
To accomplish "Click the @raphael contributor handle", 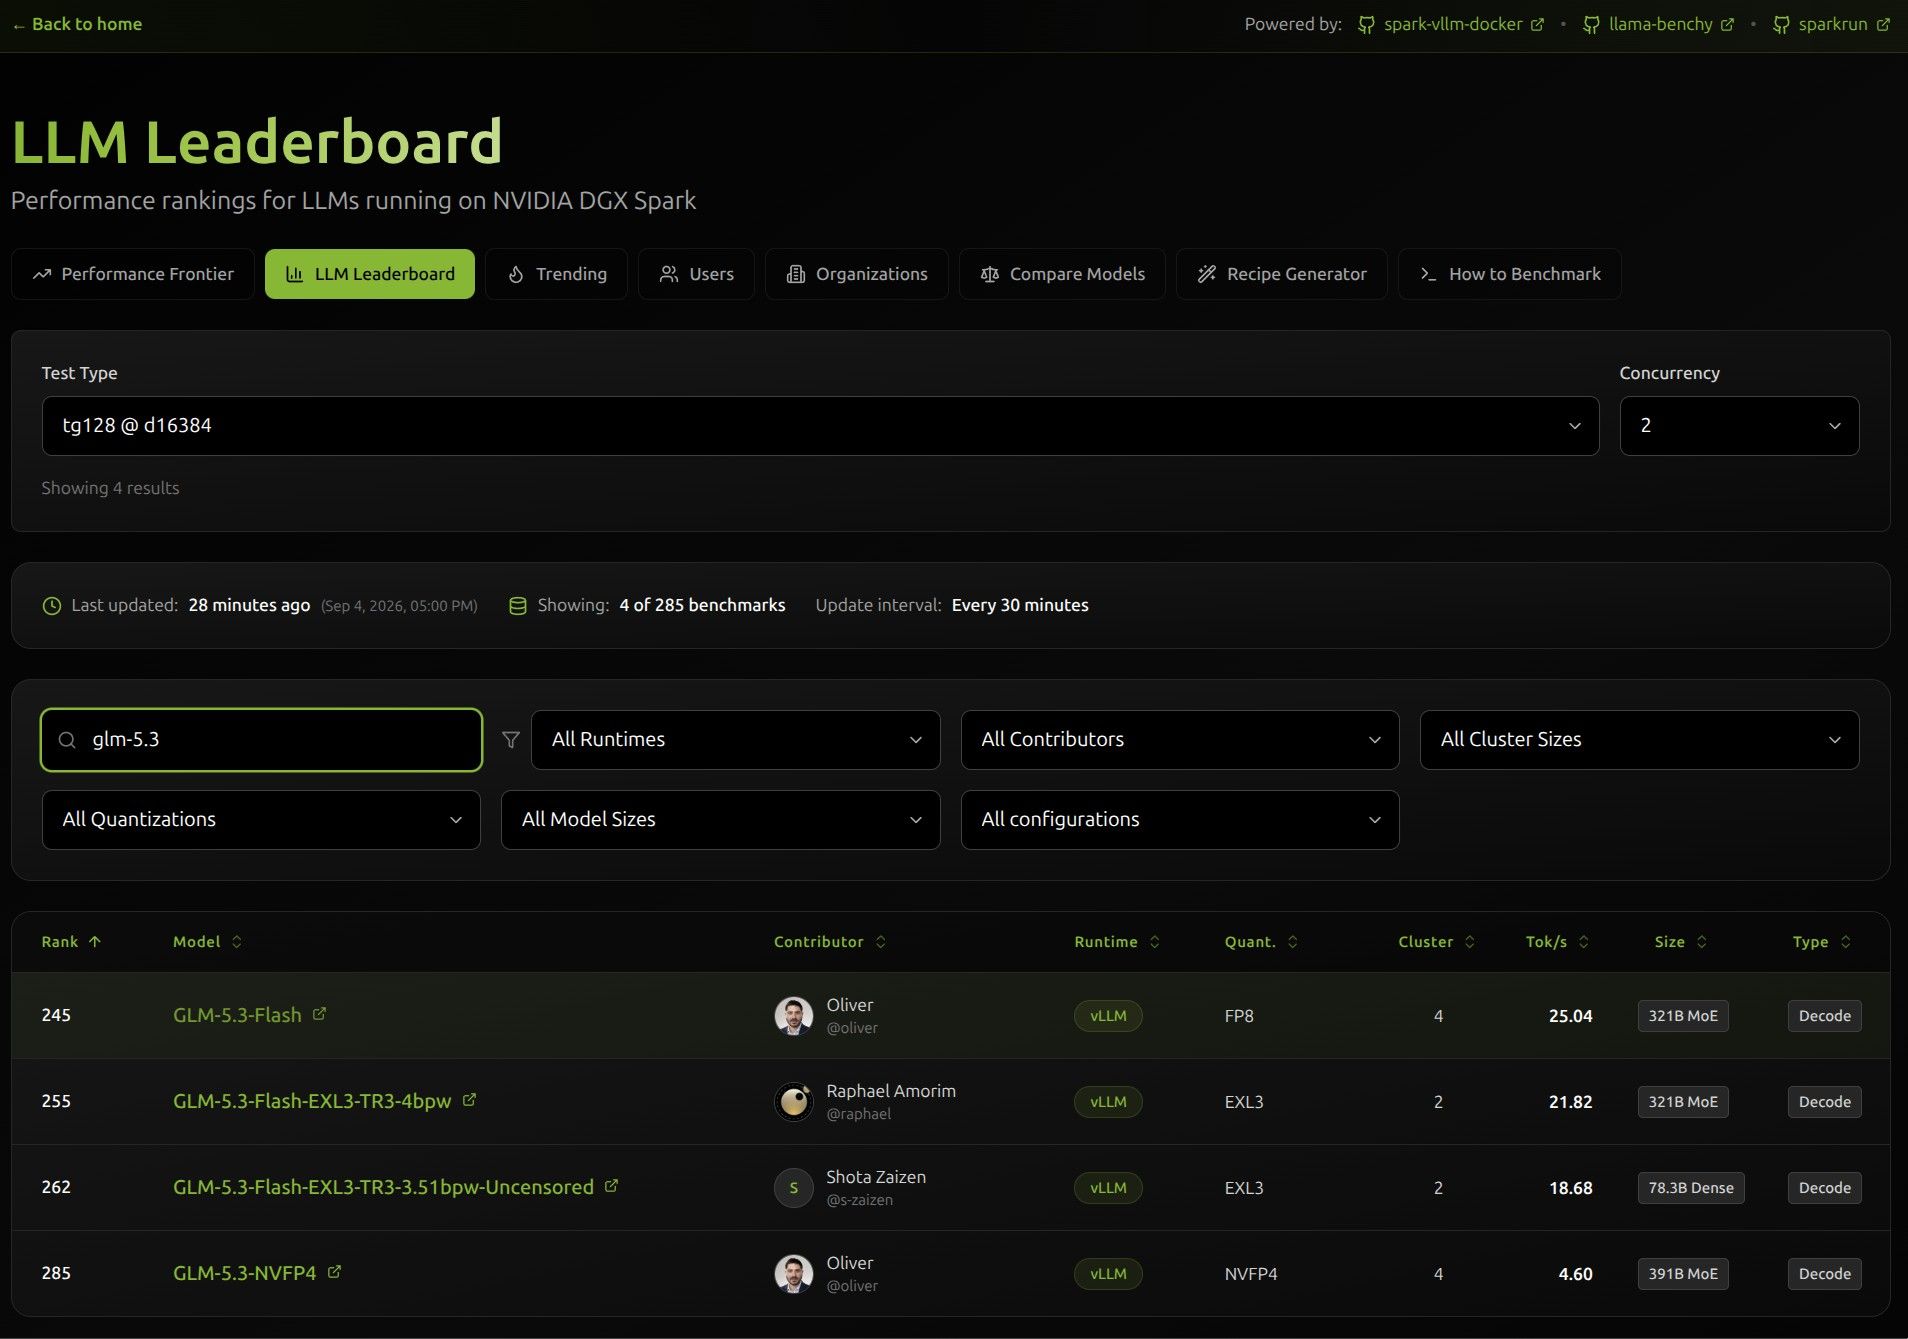I will pos(858,1114).
